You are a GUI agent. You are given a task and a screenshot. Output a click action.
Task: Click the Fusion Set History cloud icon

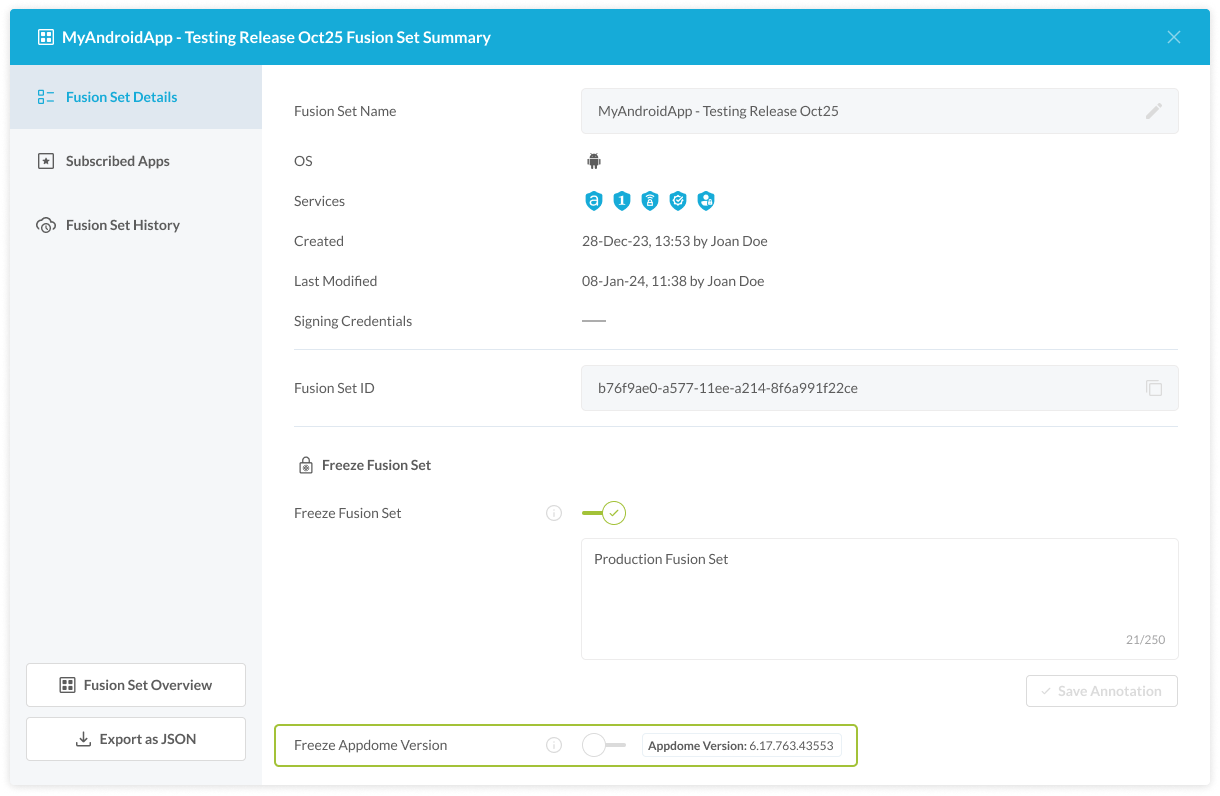[x=45, y=225]
